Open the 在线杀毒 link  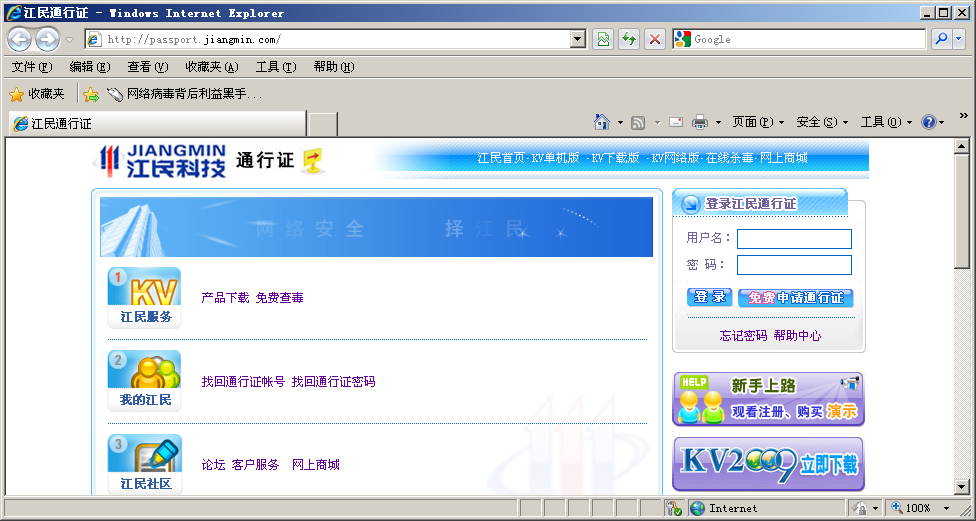pos(730,158)
